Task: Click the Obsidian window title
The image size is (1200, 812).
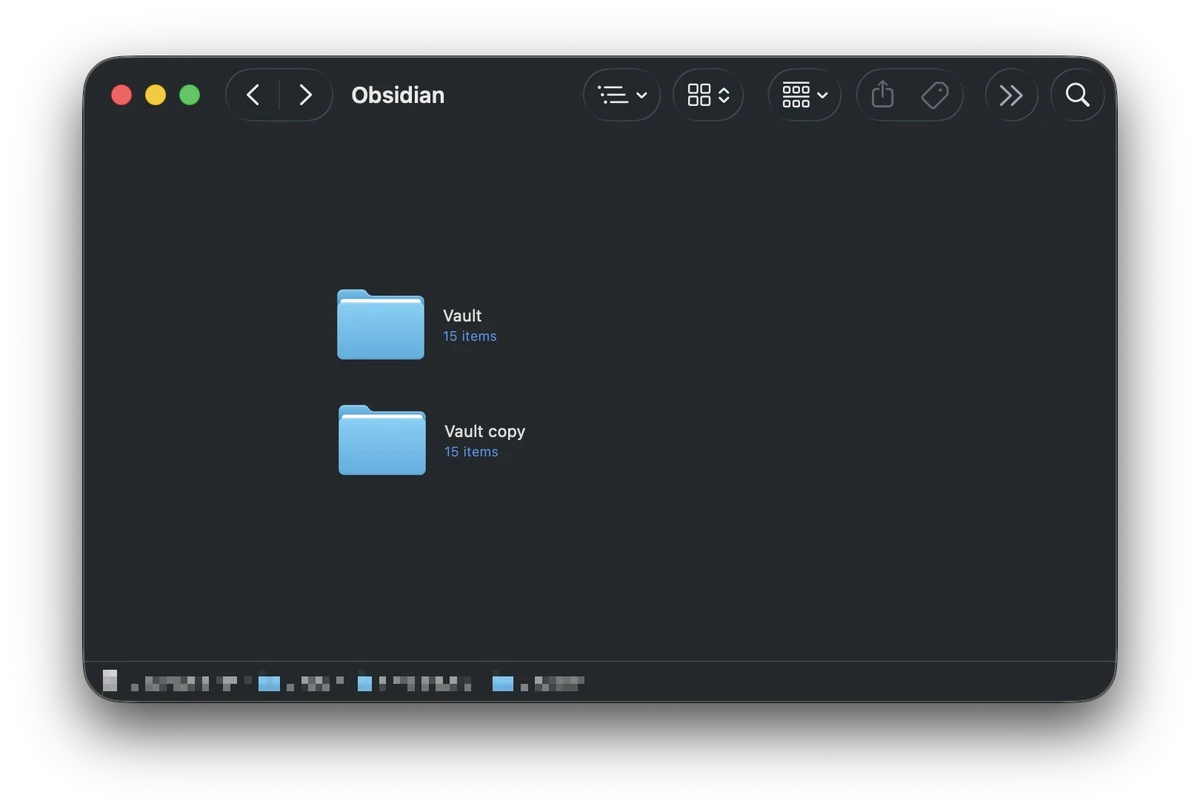Action: point(398,95)
